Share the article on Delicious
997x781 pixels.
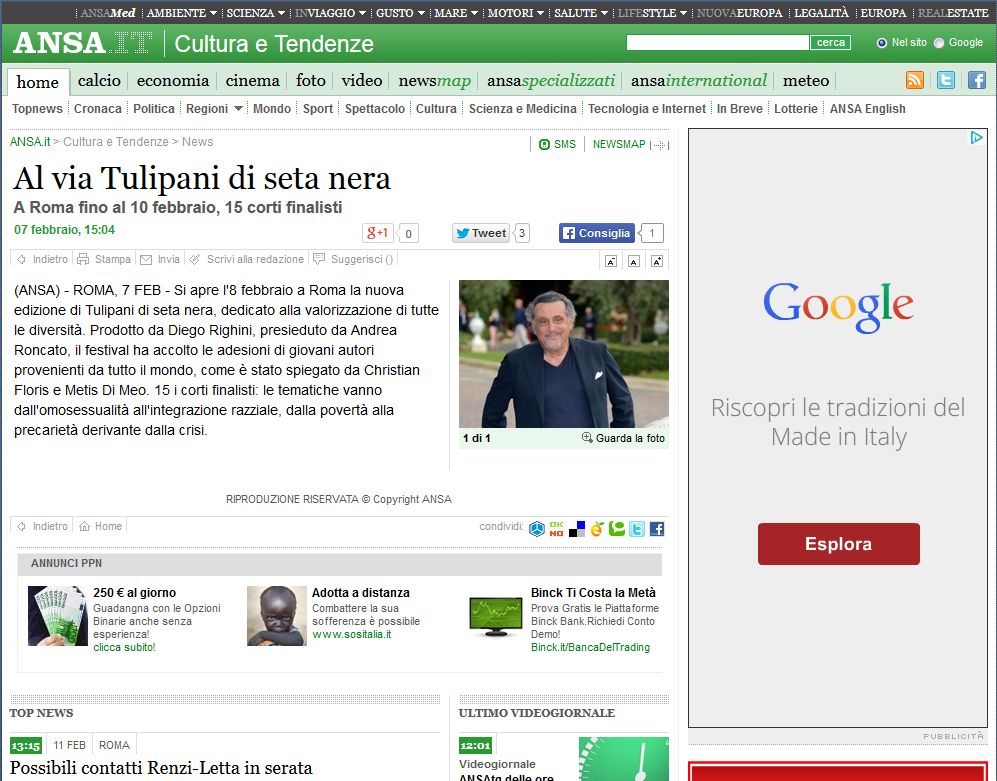pyautogui.click(x=577, y=529)
